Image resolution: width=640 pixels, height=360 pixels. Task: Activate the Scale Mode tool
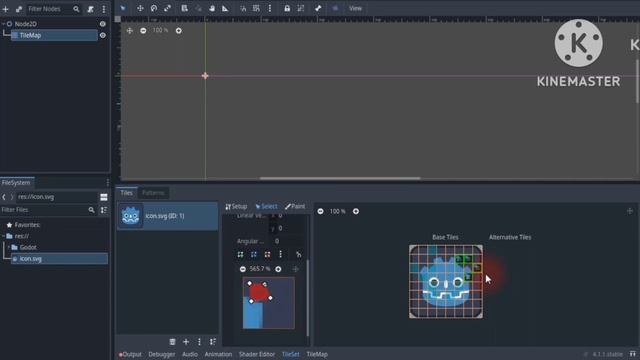pyautogui.click(x=167, y=8)
